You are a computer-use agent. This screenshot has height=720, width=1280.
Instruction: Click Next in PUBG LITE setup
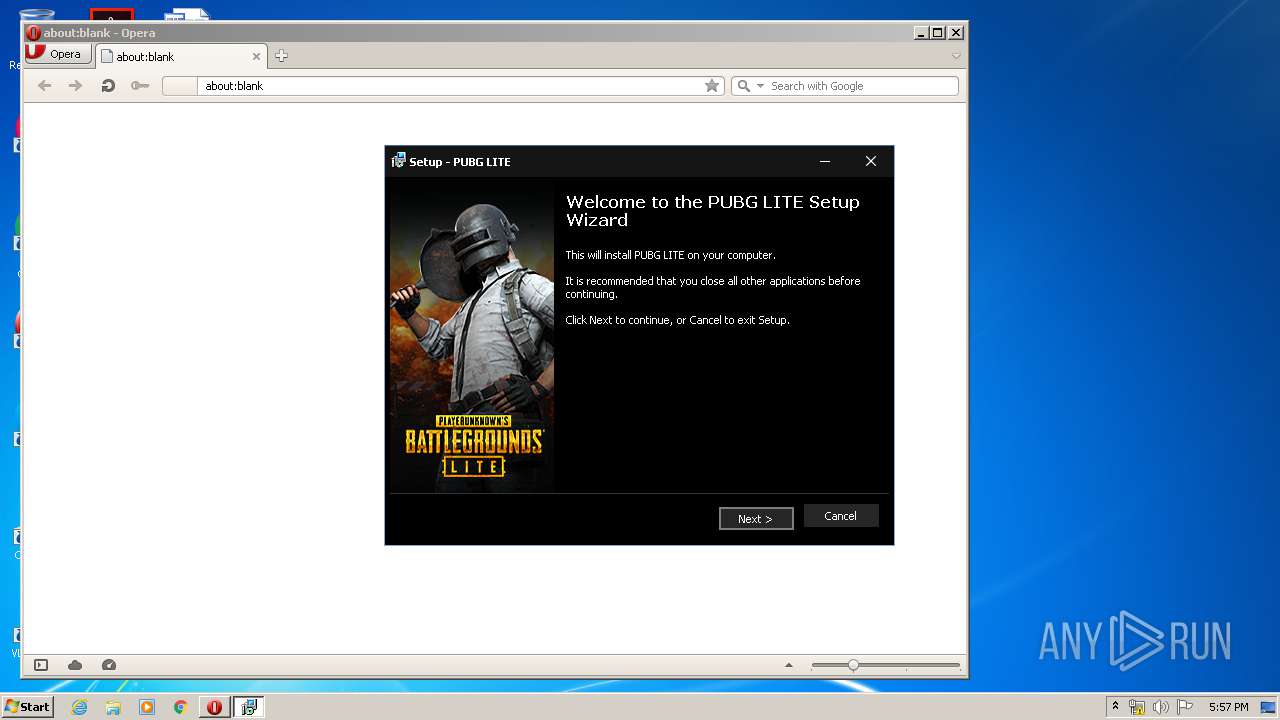(x=756, y=518)
